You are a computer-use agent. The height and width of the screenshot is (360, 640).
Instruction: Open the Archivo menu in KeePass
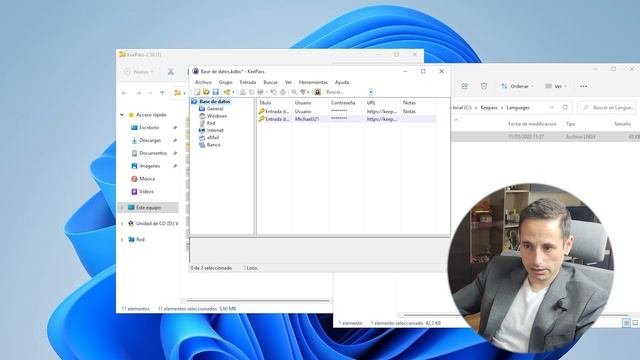click(203, 82)
